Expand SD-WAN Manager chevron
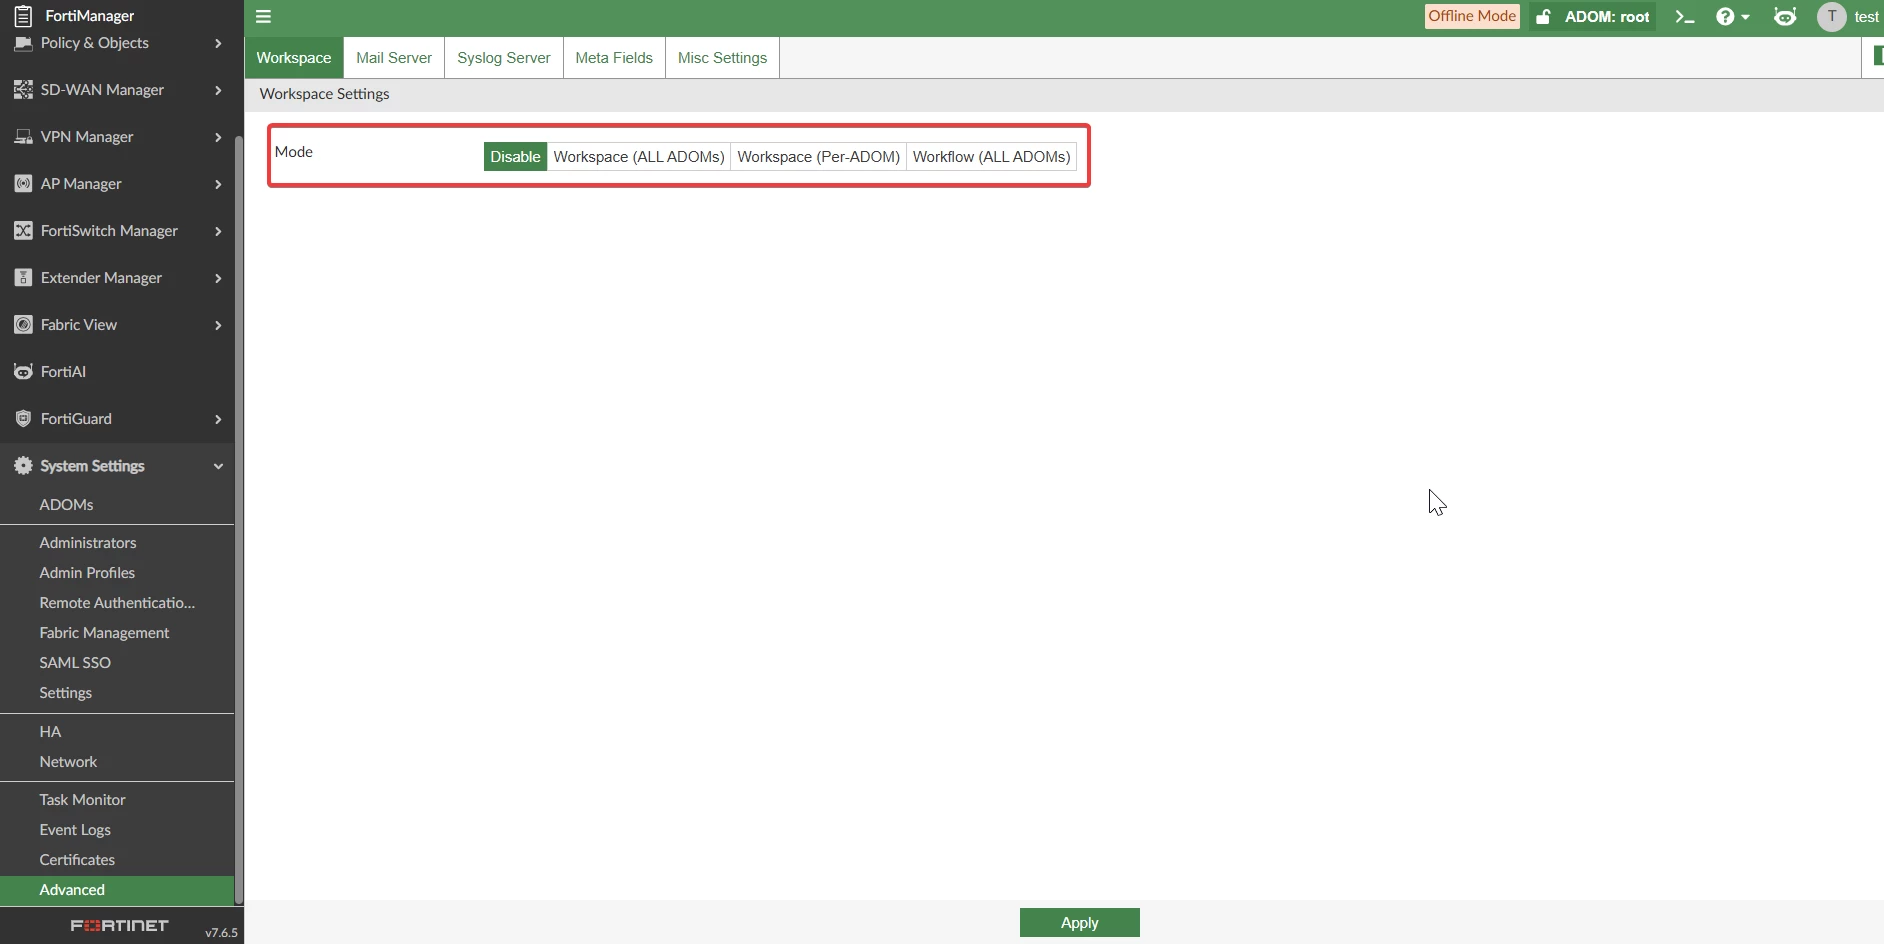Screen dimensions: 1884x944 click(218, 90)
